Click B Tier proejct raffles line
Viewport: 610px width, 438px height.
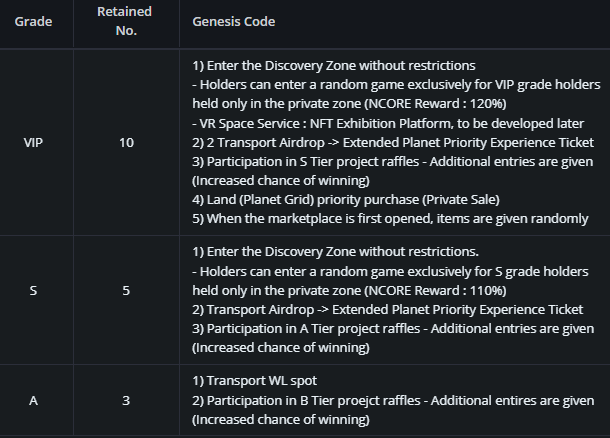[393, 401]
